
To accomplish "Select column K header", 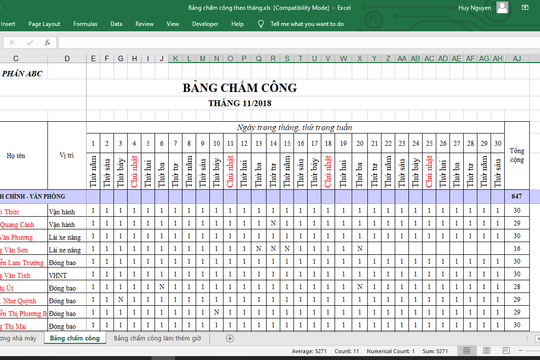I will point(175,58).
